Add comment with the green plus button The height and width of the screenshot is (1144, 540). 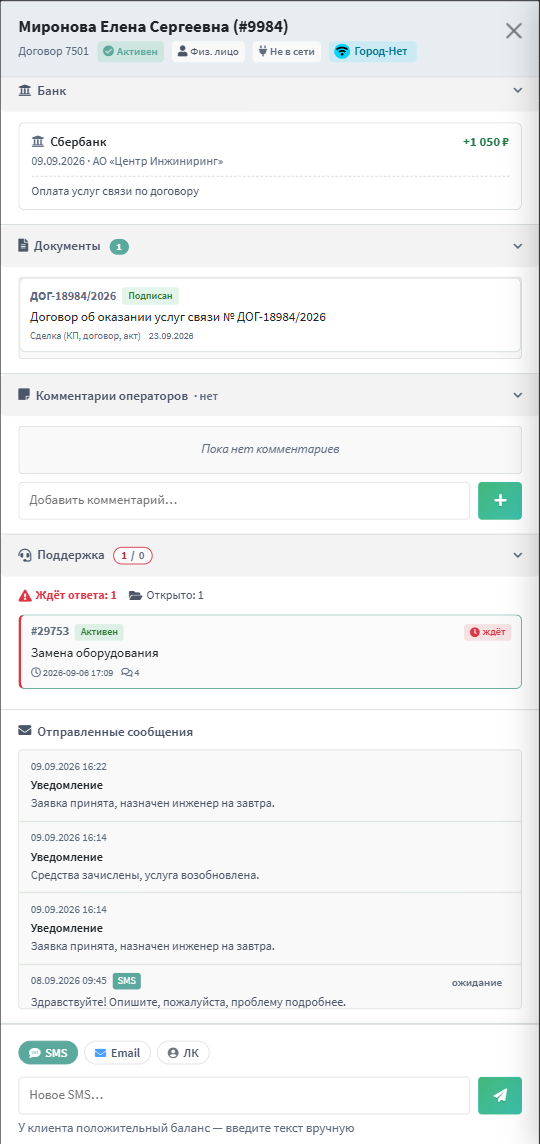coord(500,500)
